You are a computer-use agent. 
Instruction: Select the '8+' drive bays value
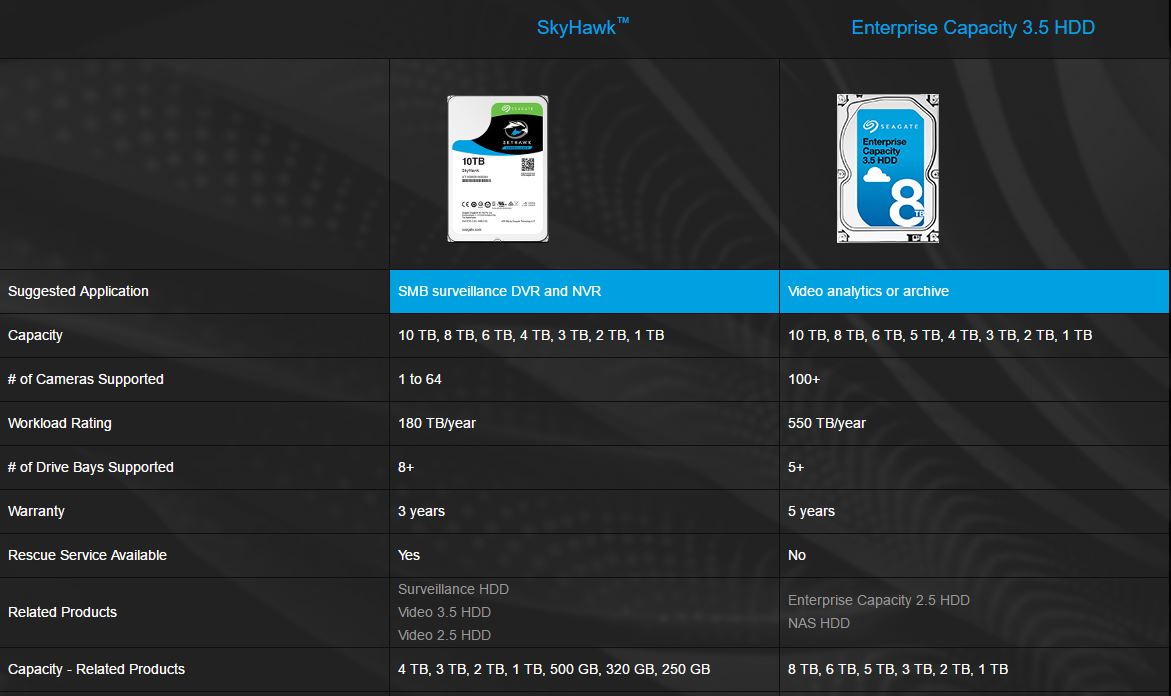pos(406,467)
